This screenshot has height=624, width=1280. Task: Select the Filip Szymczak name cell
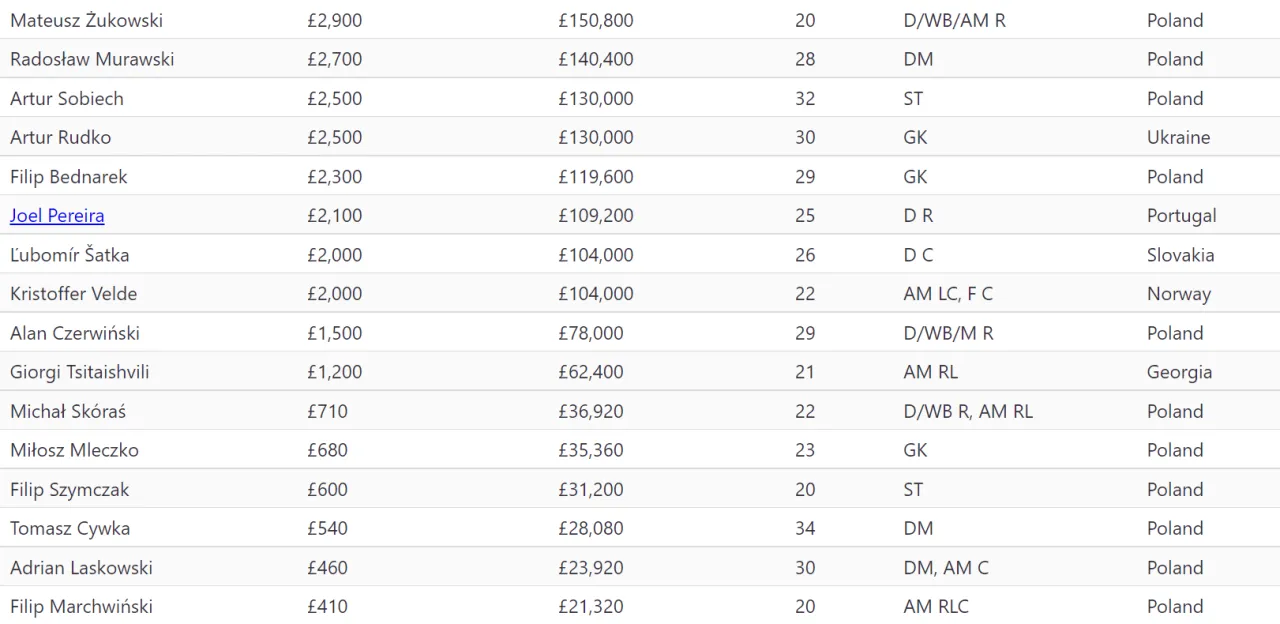pyautogui.click(x=70, y=489)
